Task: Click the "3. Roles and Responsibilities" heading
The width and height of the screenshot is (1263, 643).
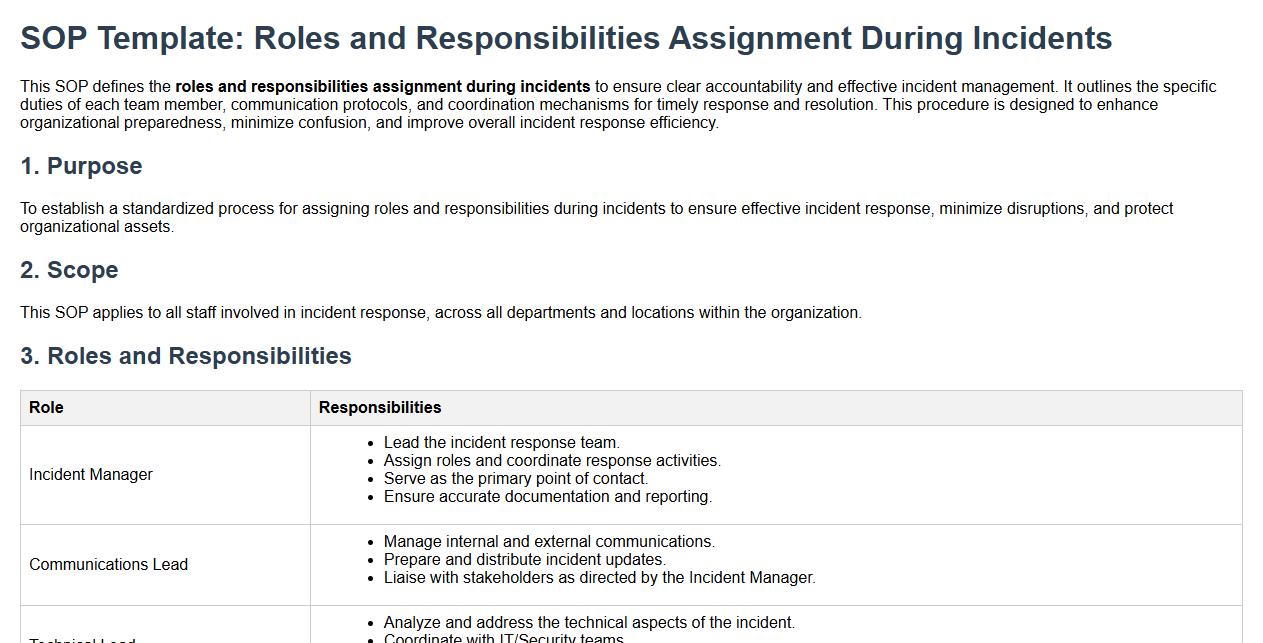Action: coord(186,356)
